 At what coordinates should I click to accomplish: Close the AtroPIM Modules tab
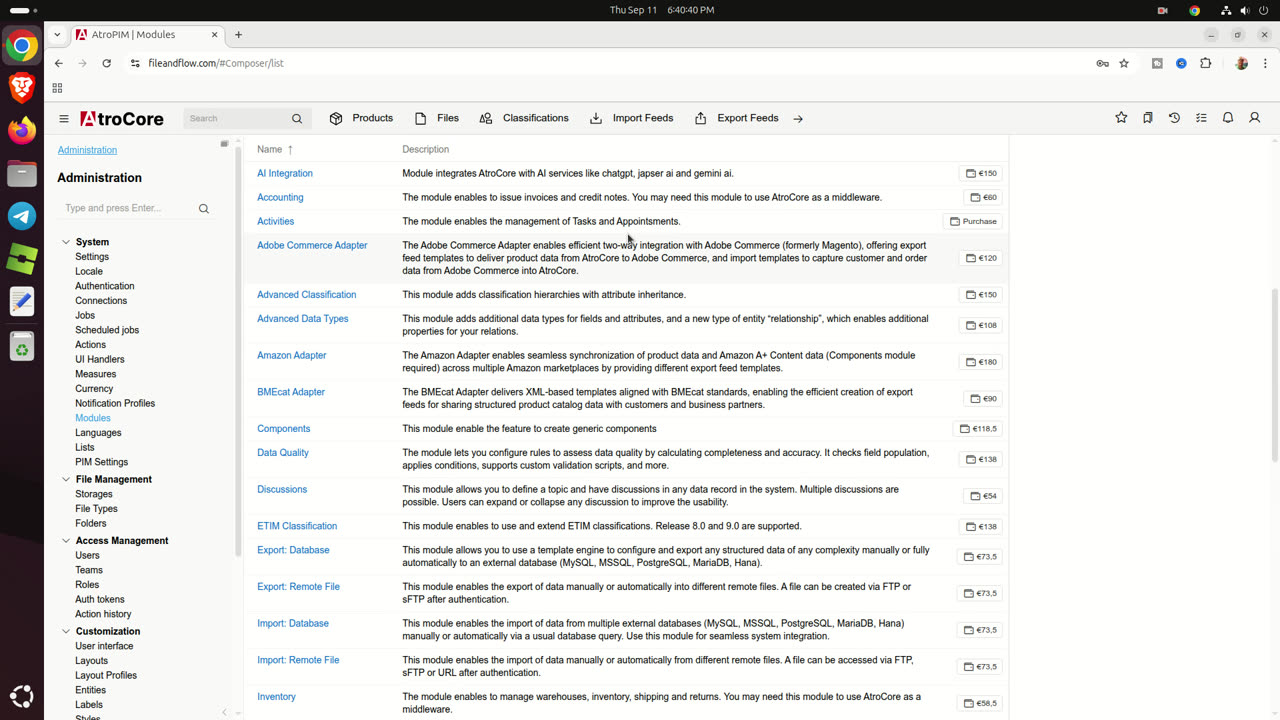point(214,34)
